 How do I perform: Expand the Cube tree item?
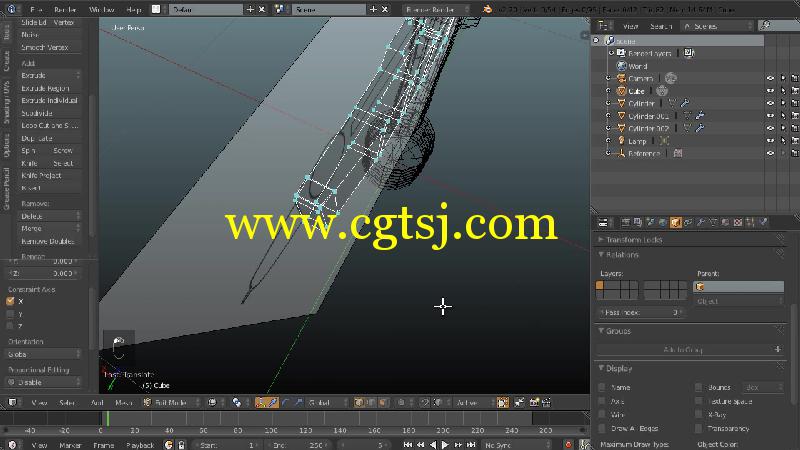coord(608,91)
